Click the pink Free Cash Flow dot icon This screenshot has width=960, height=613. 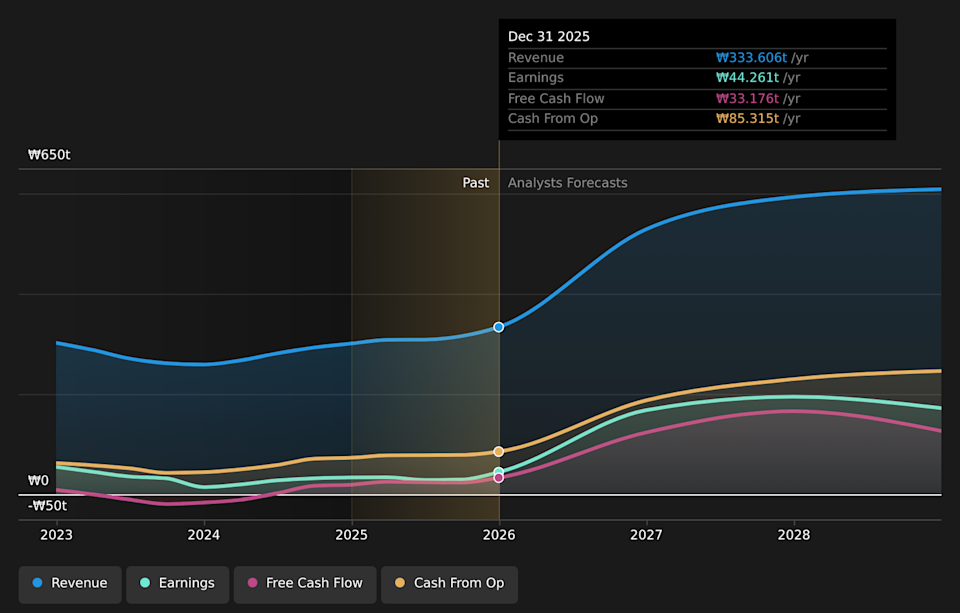tap(254, 584)
